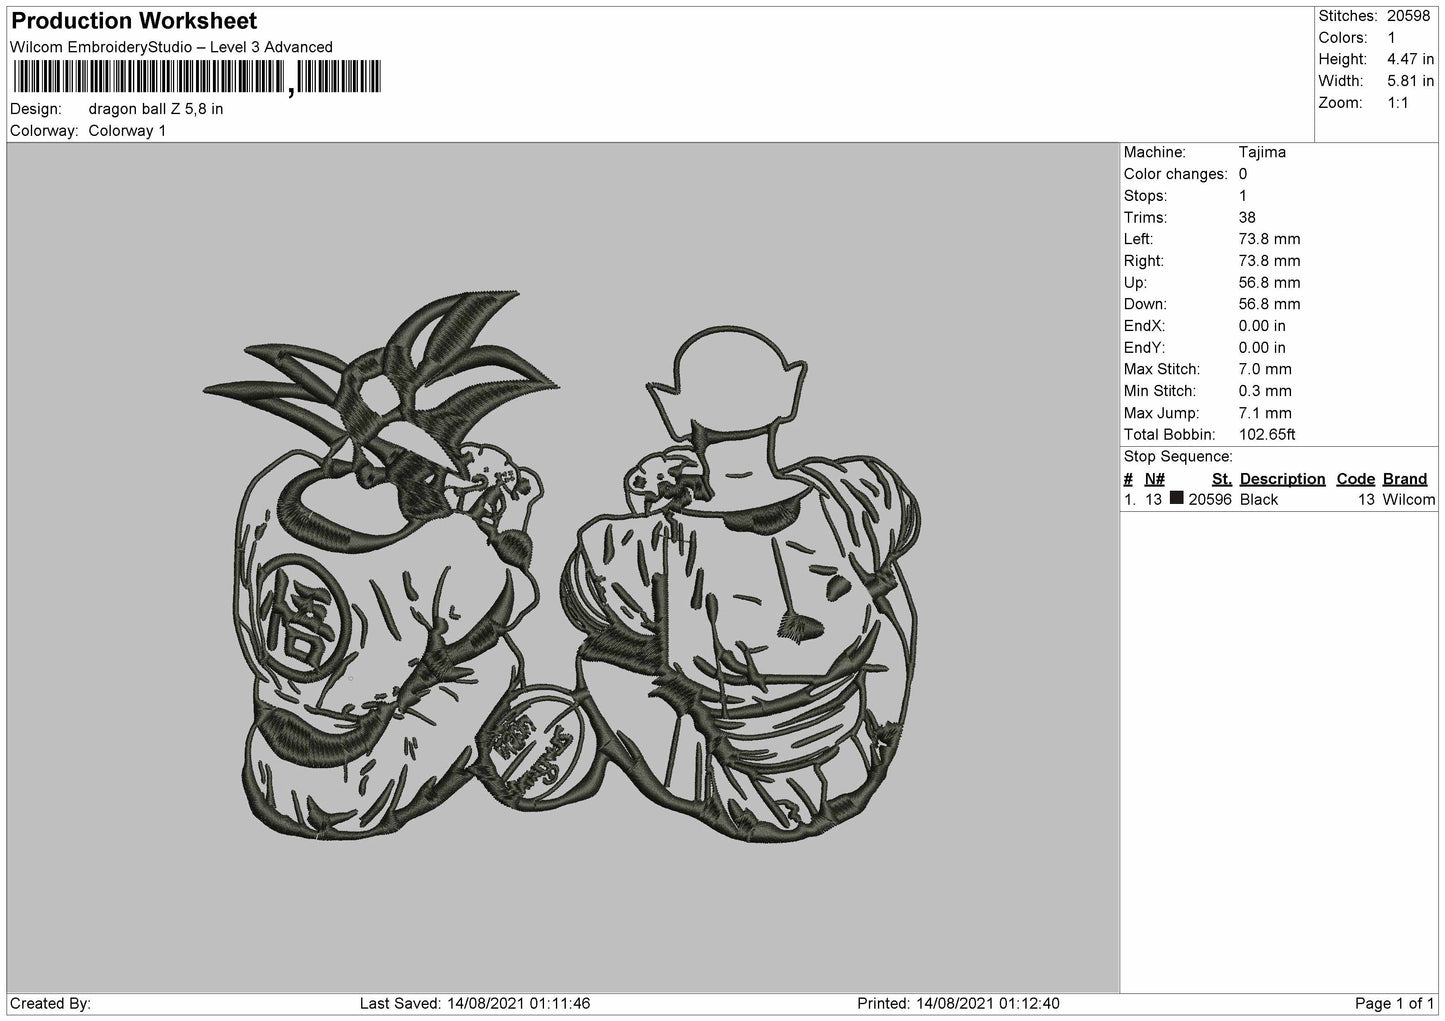Image resolution: width=1445 pixels, height=1021 pixels.
Task: Select the 'Colorway 1' value
Action: pos(128,131)
